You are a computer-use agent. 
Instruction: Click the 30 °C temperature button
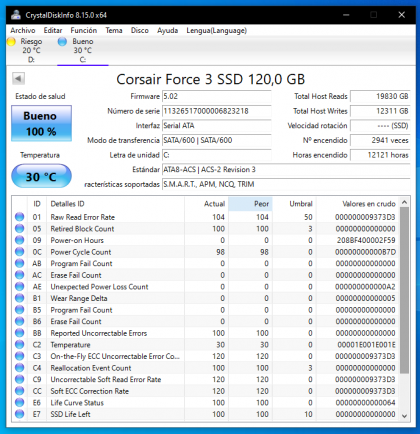[41, 176]
